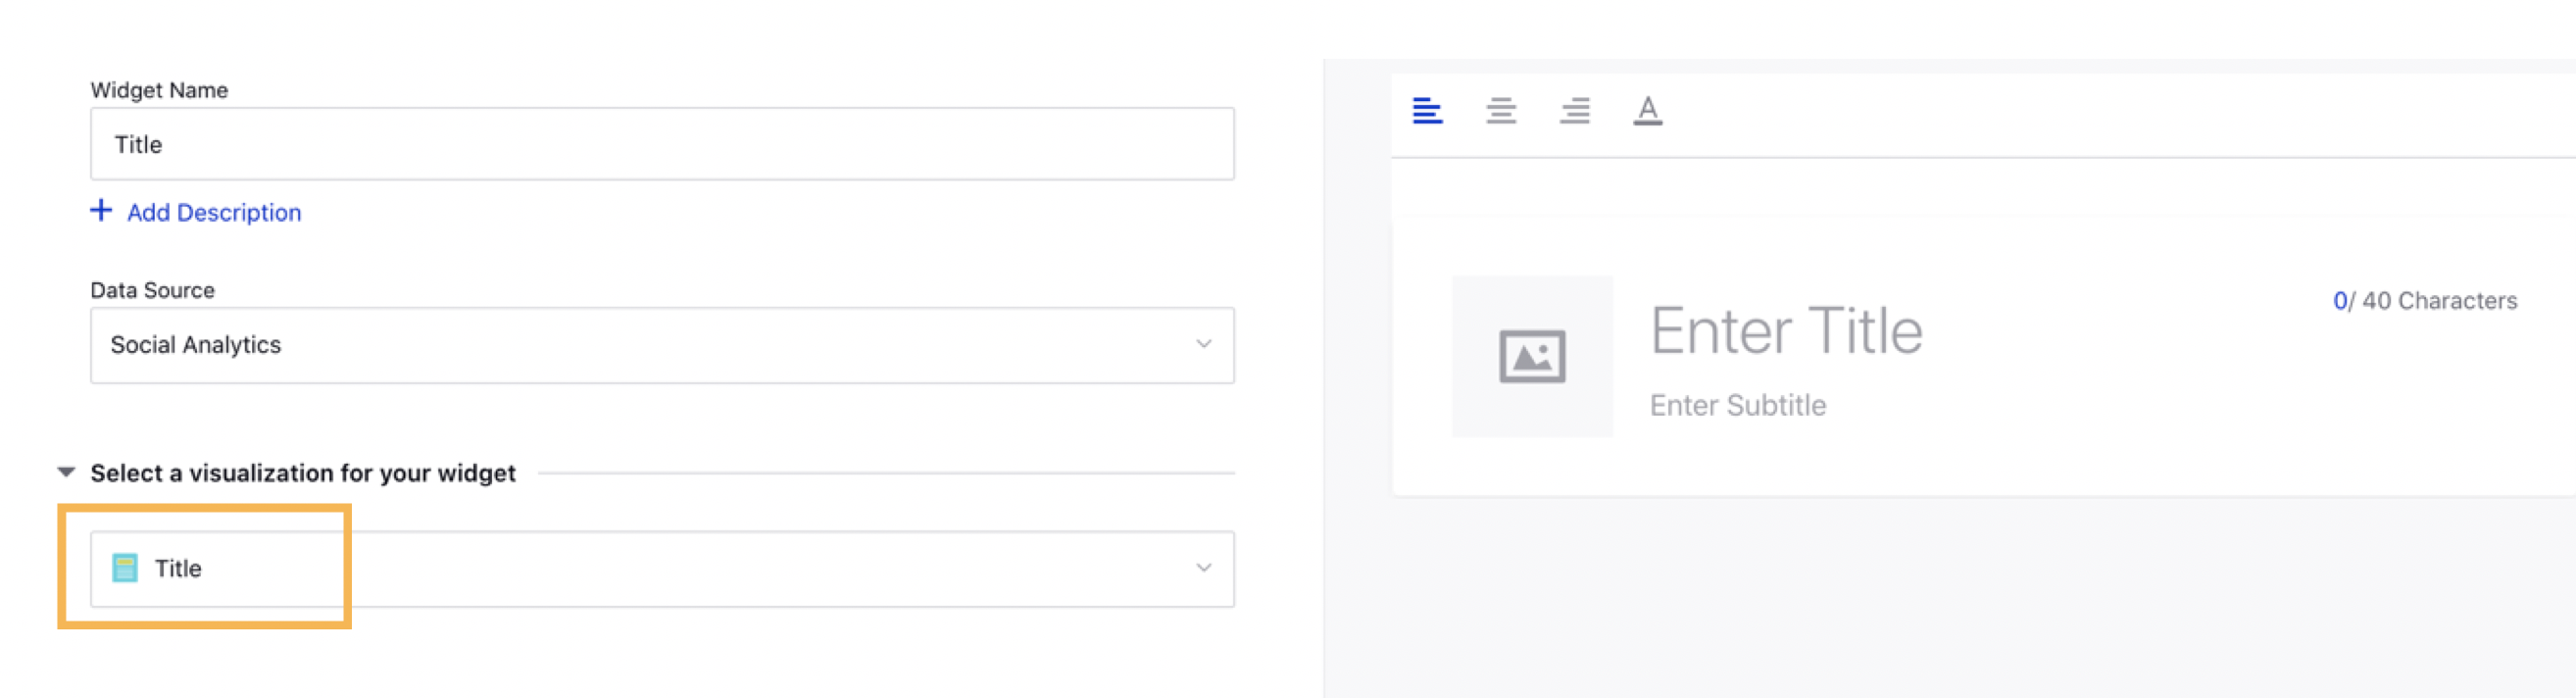Open the visualization type dropdown chevron
Viewport: 2576px width, 698px height.
1203,568
